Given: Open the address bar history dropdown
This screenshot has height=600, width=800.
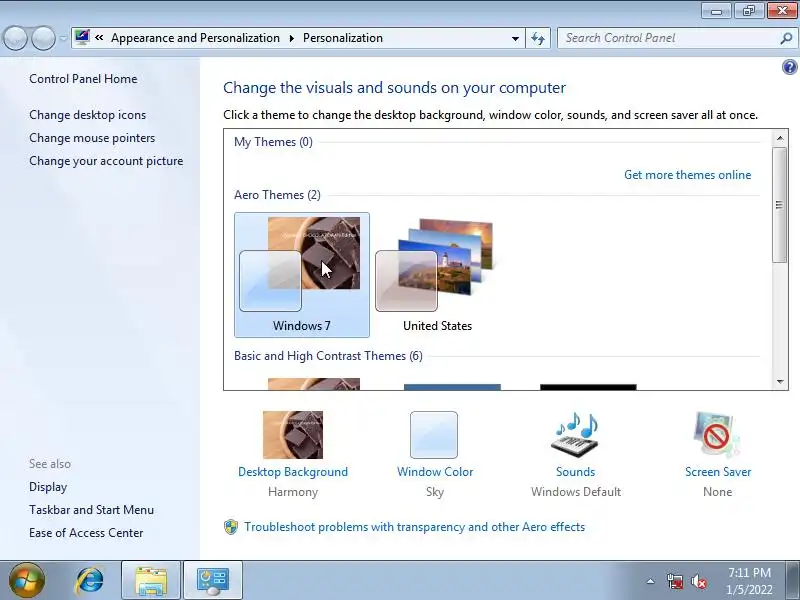Looking at the screenshot, I should [x=515, y=38].
